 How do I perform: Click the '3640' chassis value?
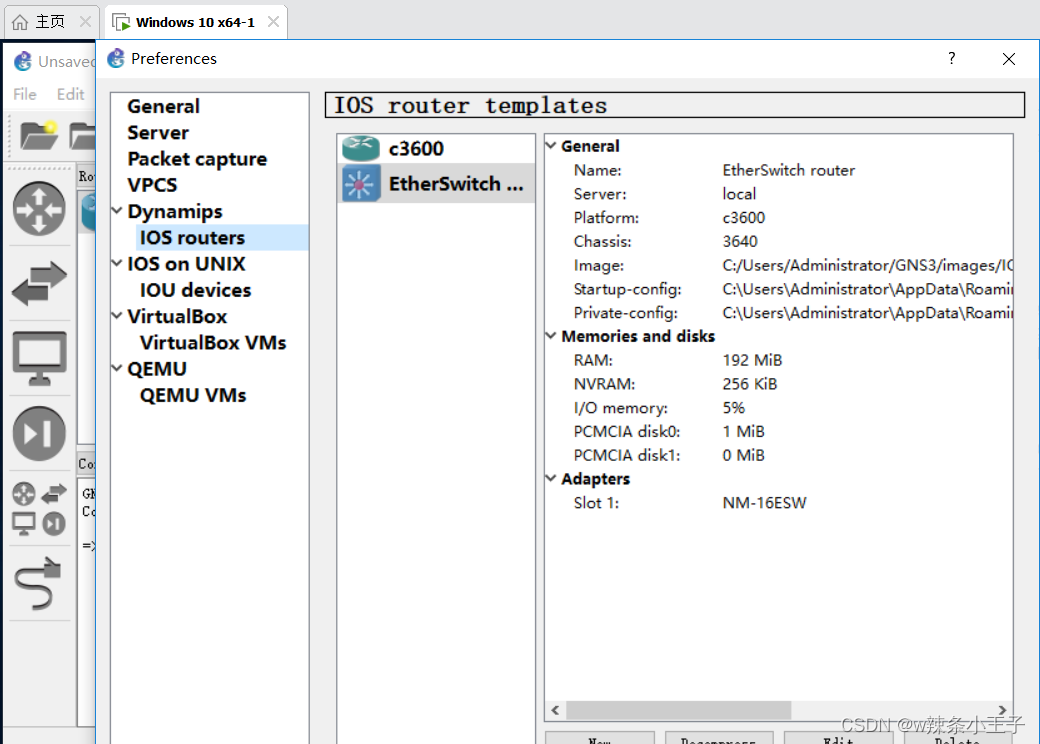click(x=740, y=241)
